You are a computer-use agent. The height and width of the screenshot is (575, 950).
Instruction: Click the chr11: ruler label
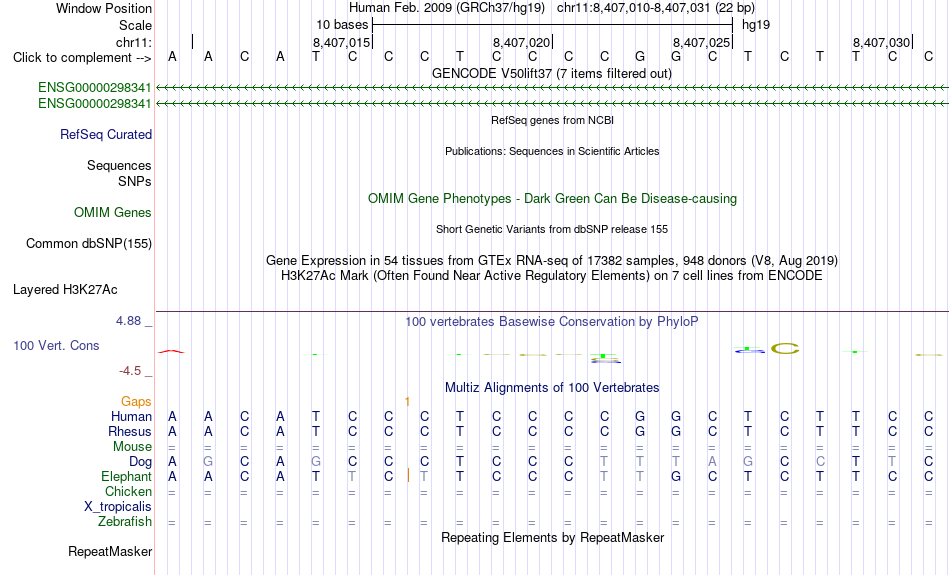[x=133, y=42]
